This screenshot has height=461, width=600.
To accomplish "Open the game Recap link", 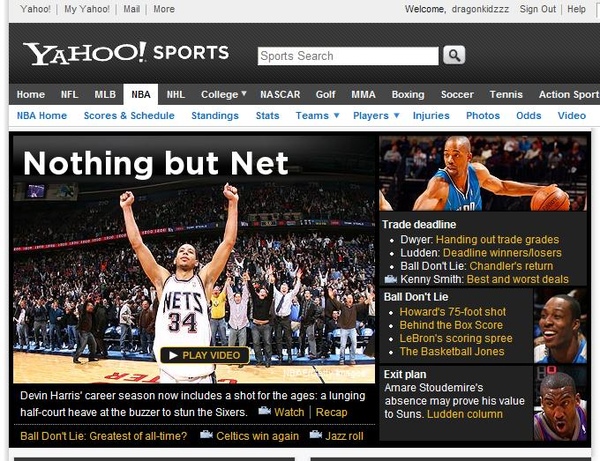I will (331, 412).
